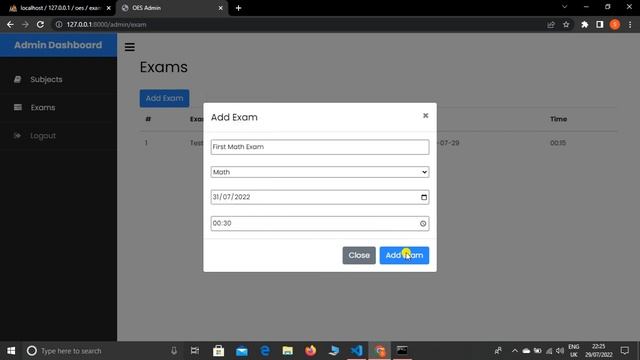Open Visual Studio Code from the taskbar
The width and height of the screenshot is (640, 360).
(x=356, y=351)
